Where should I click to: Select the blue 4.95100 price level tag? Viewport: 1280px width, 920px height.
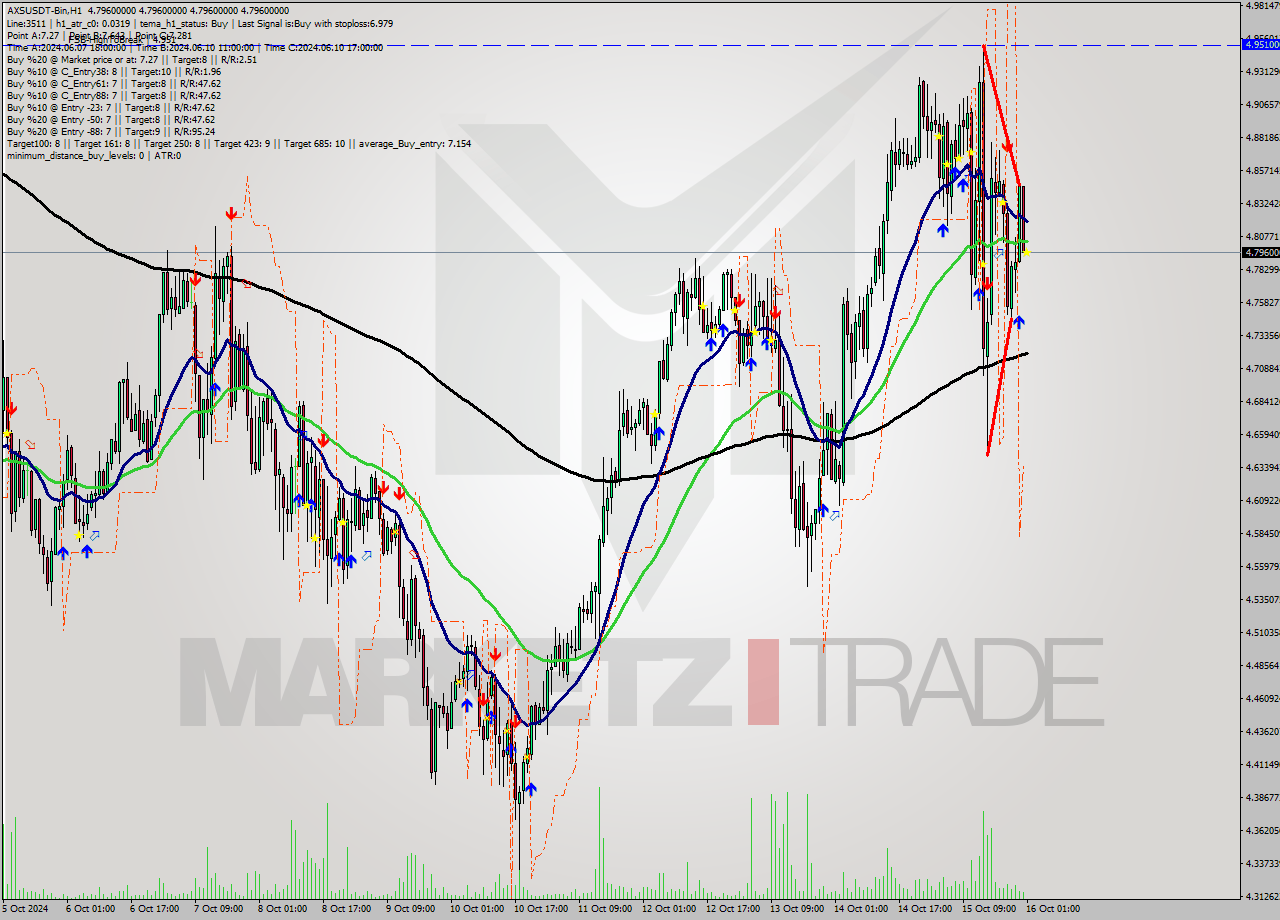pos(1260,44)
